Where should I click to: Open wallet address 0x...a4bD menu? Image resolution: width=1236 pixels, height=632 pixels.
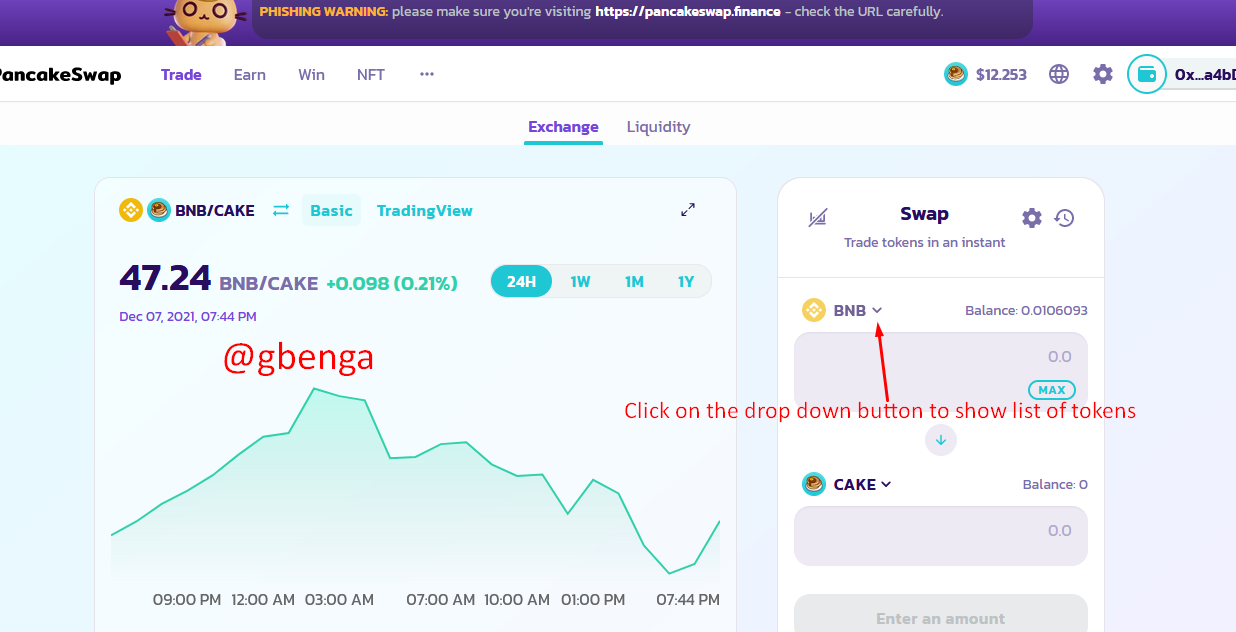pos(1204,75)
